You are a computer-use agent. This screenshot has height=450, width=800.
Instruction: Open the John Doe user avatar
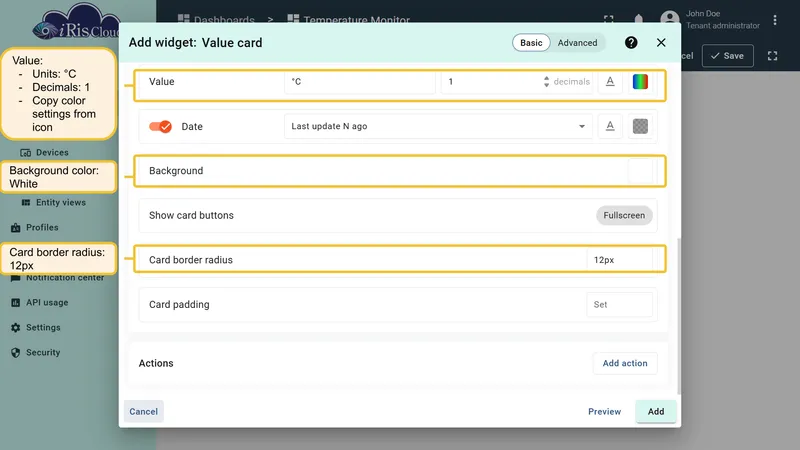click(670, 19)
